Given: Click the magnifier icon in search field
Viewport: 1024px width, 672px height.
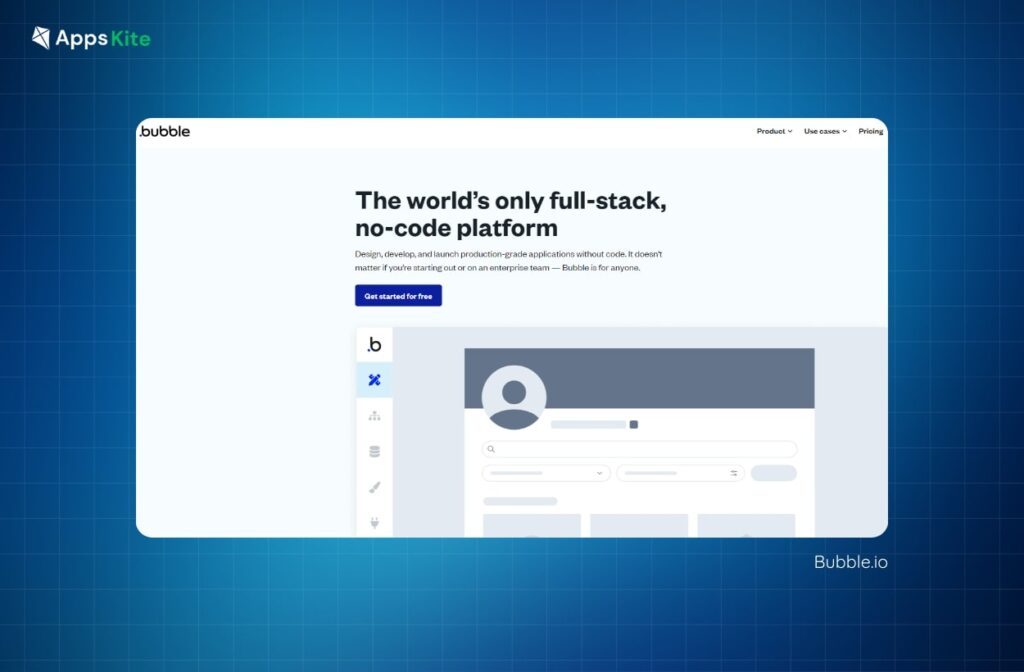Looking at the screenshot, I should point(491,449).
